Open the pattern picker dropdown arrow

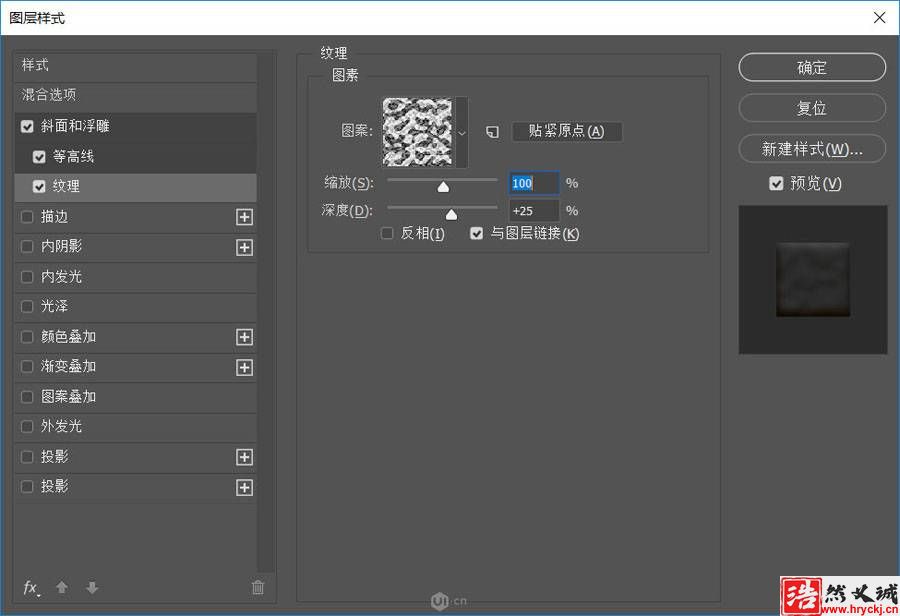coord(461,133)
